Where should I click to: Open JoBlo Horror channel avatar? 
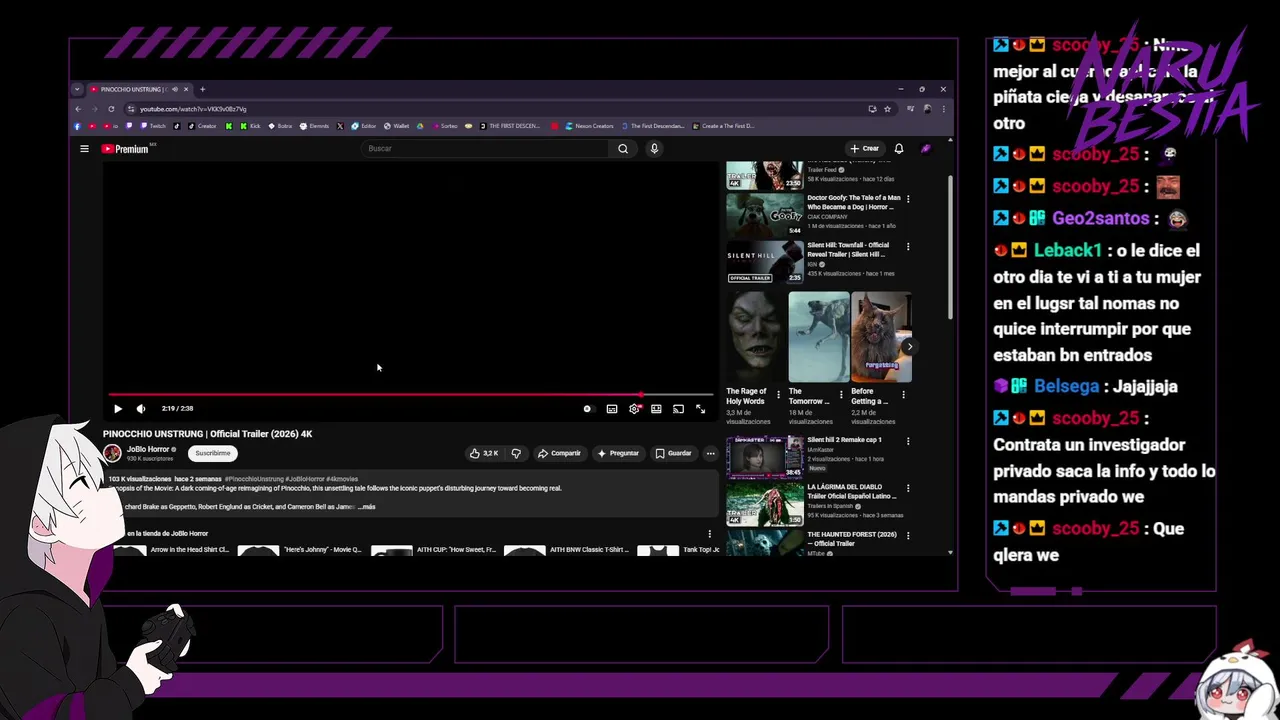pos(112,453)
